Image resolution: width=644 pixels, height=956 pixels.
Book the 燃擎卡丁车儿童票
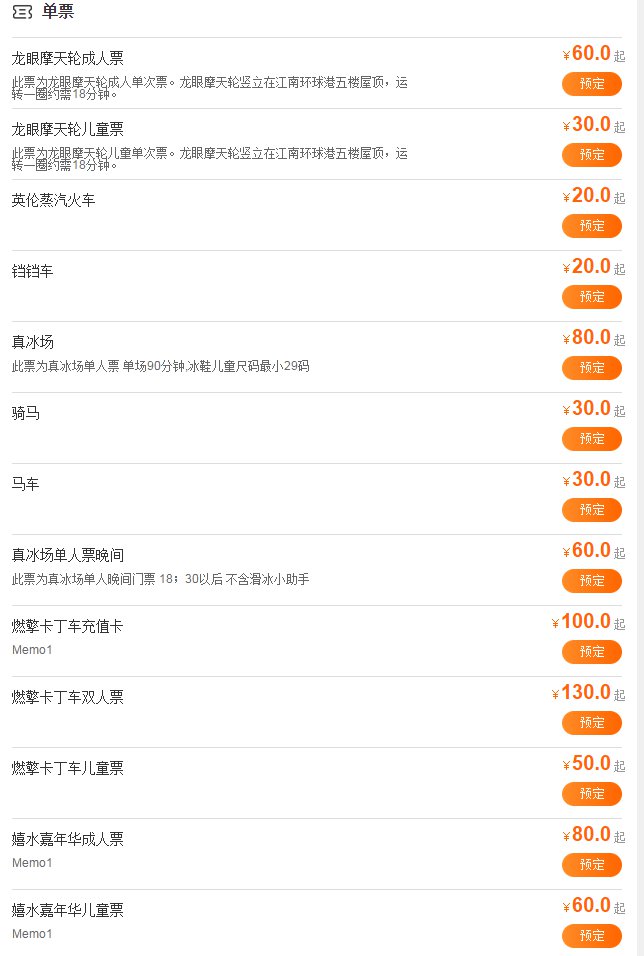[x=592, y=793]
